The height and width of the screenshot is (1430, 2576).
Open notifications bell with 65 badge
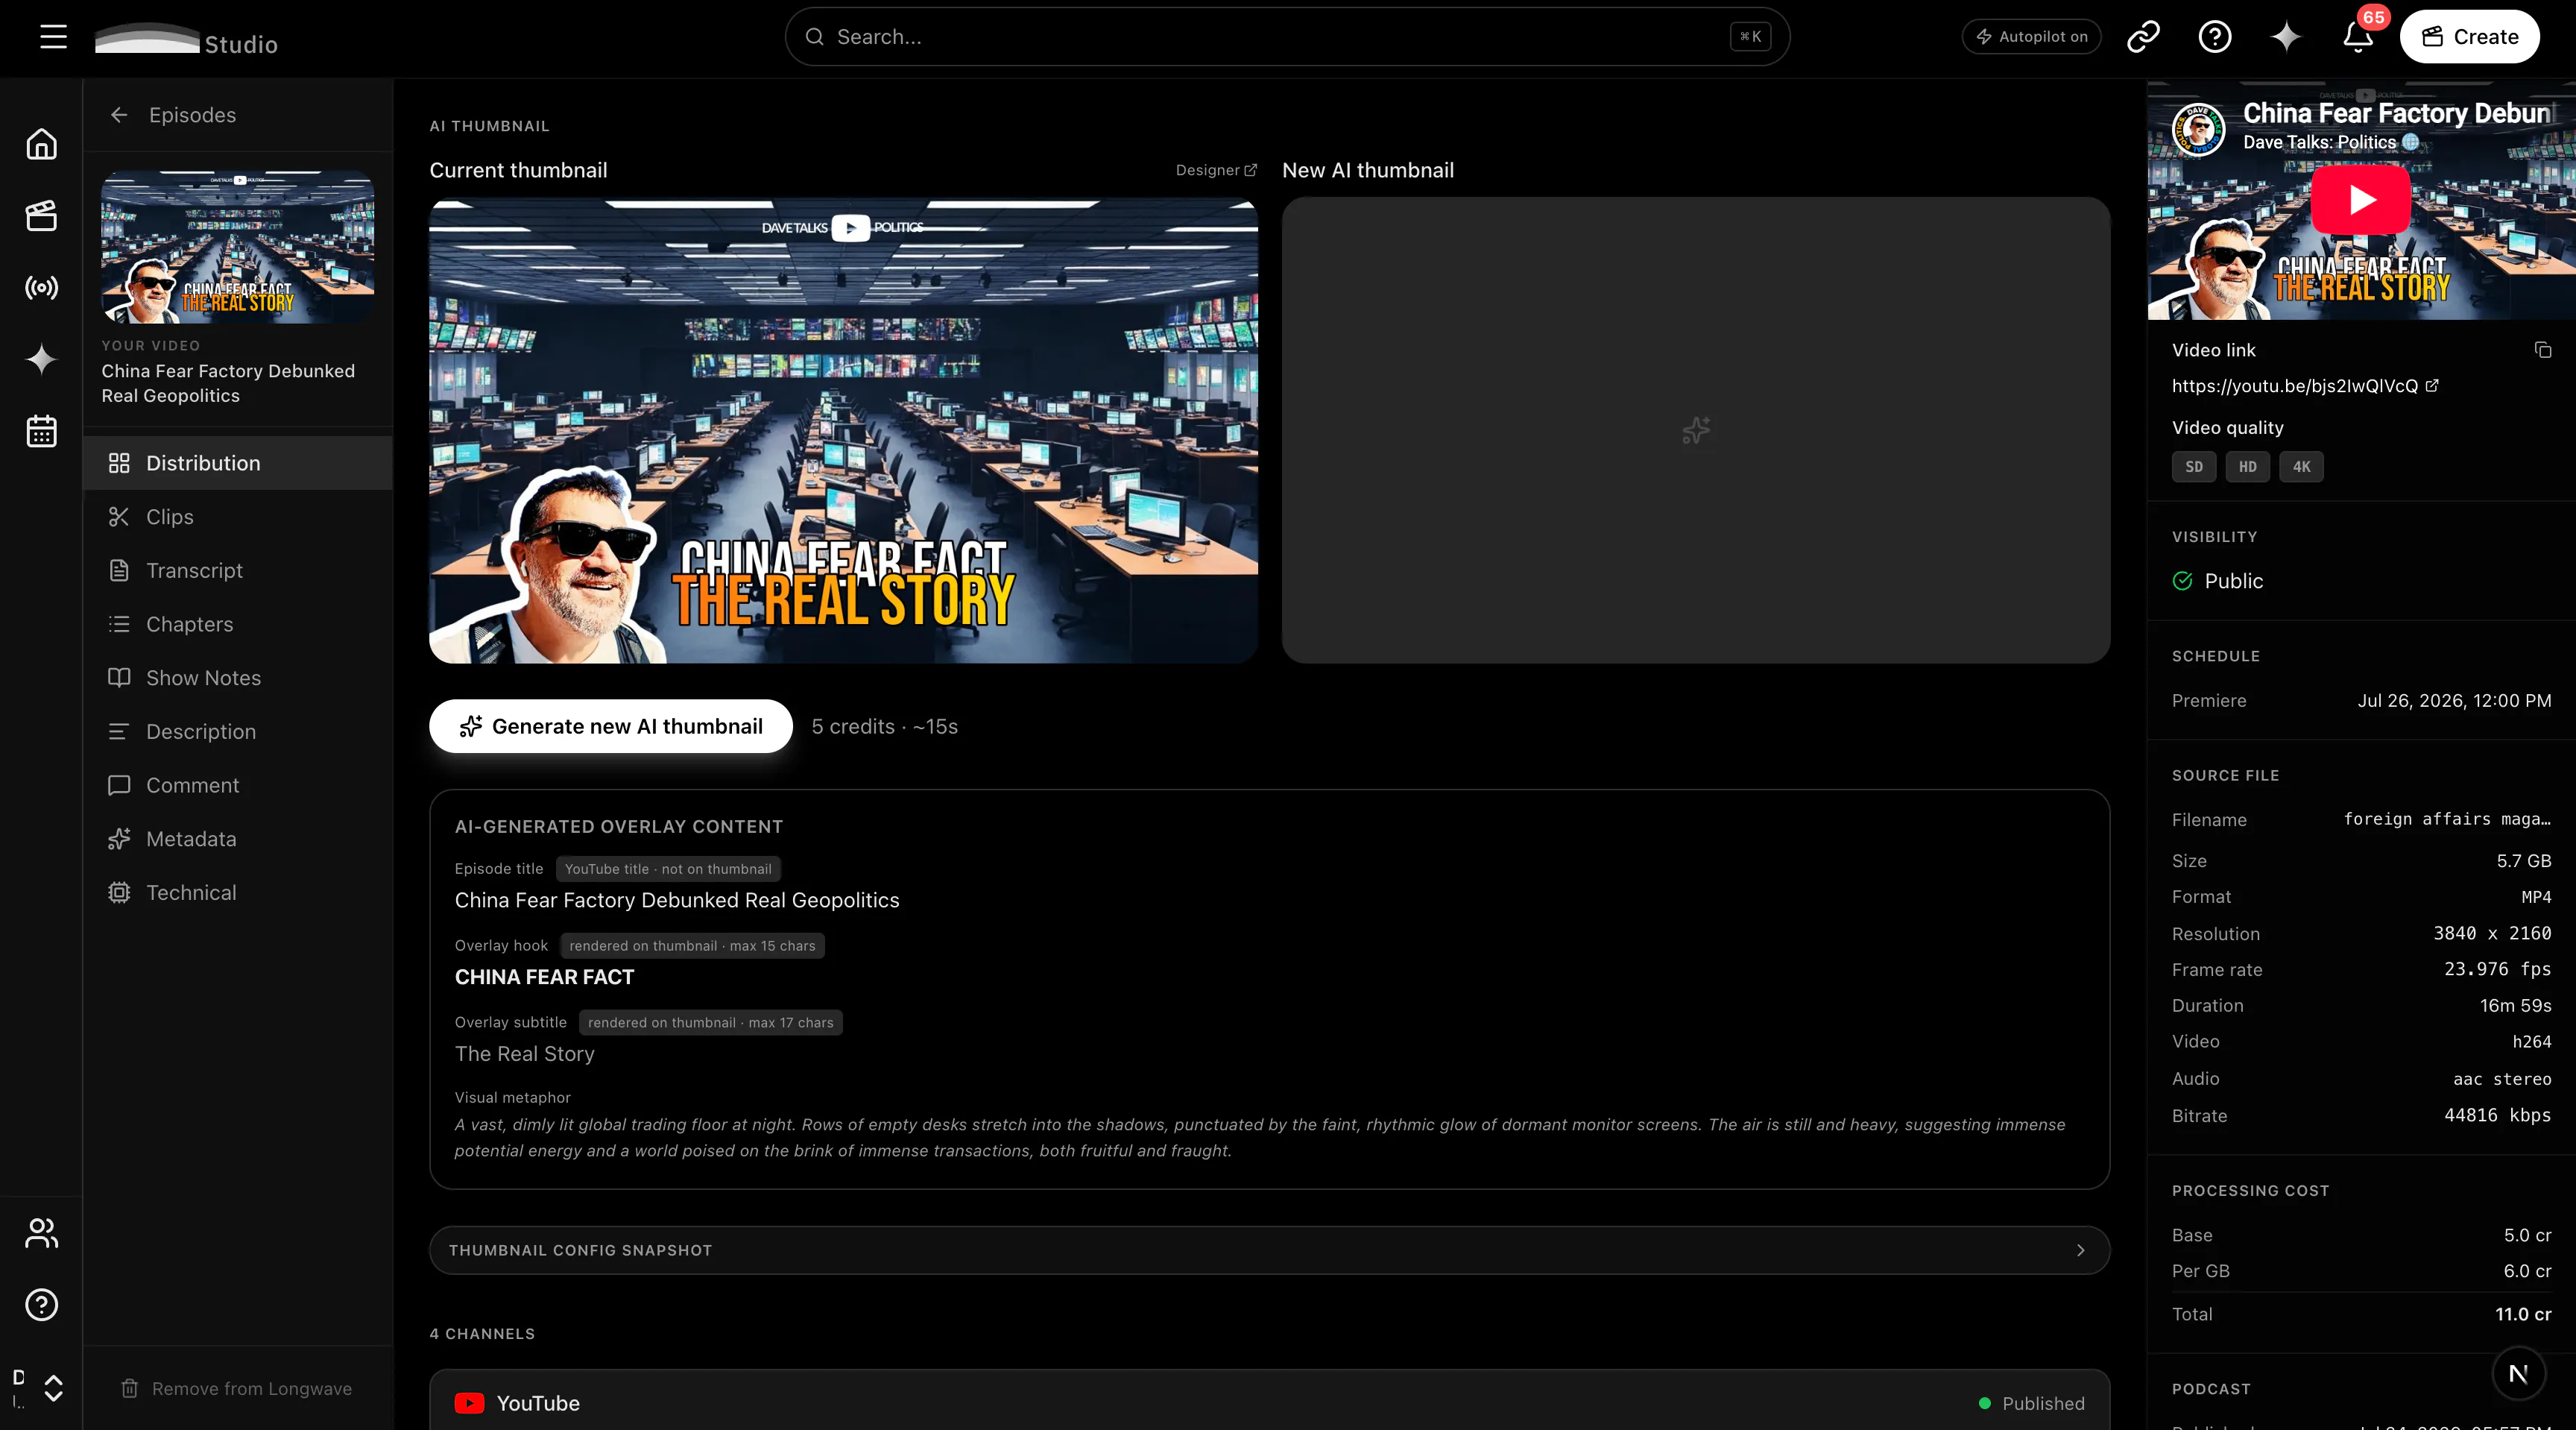pyautogui.click(x=2358, y=37)
